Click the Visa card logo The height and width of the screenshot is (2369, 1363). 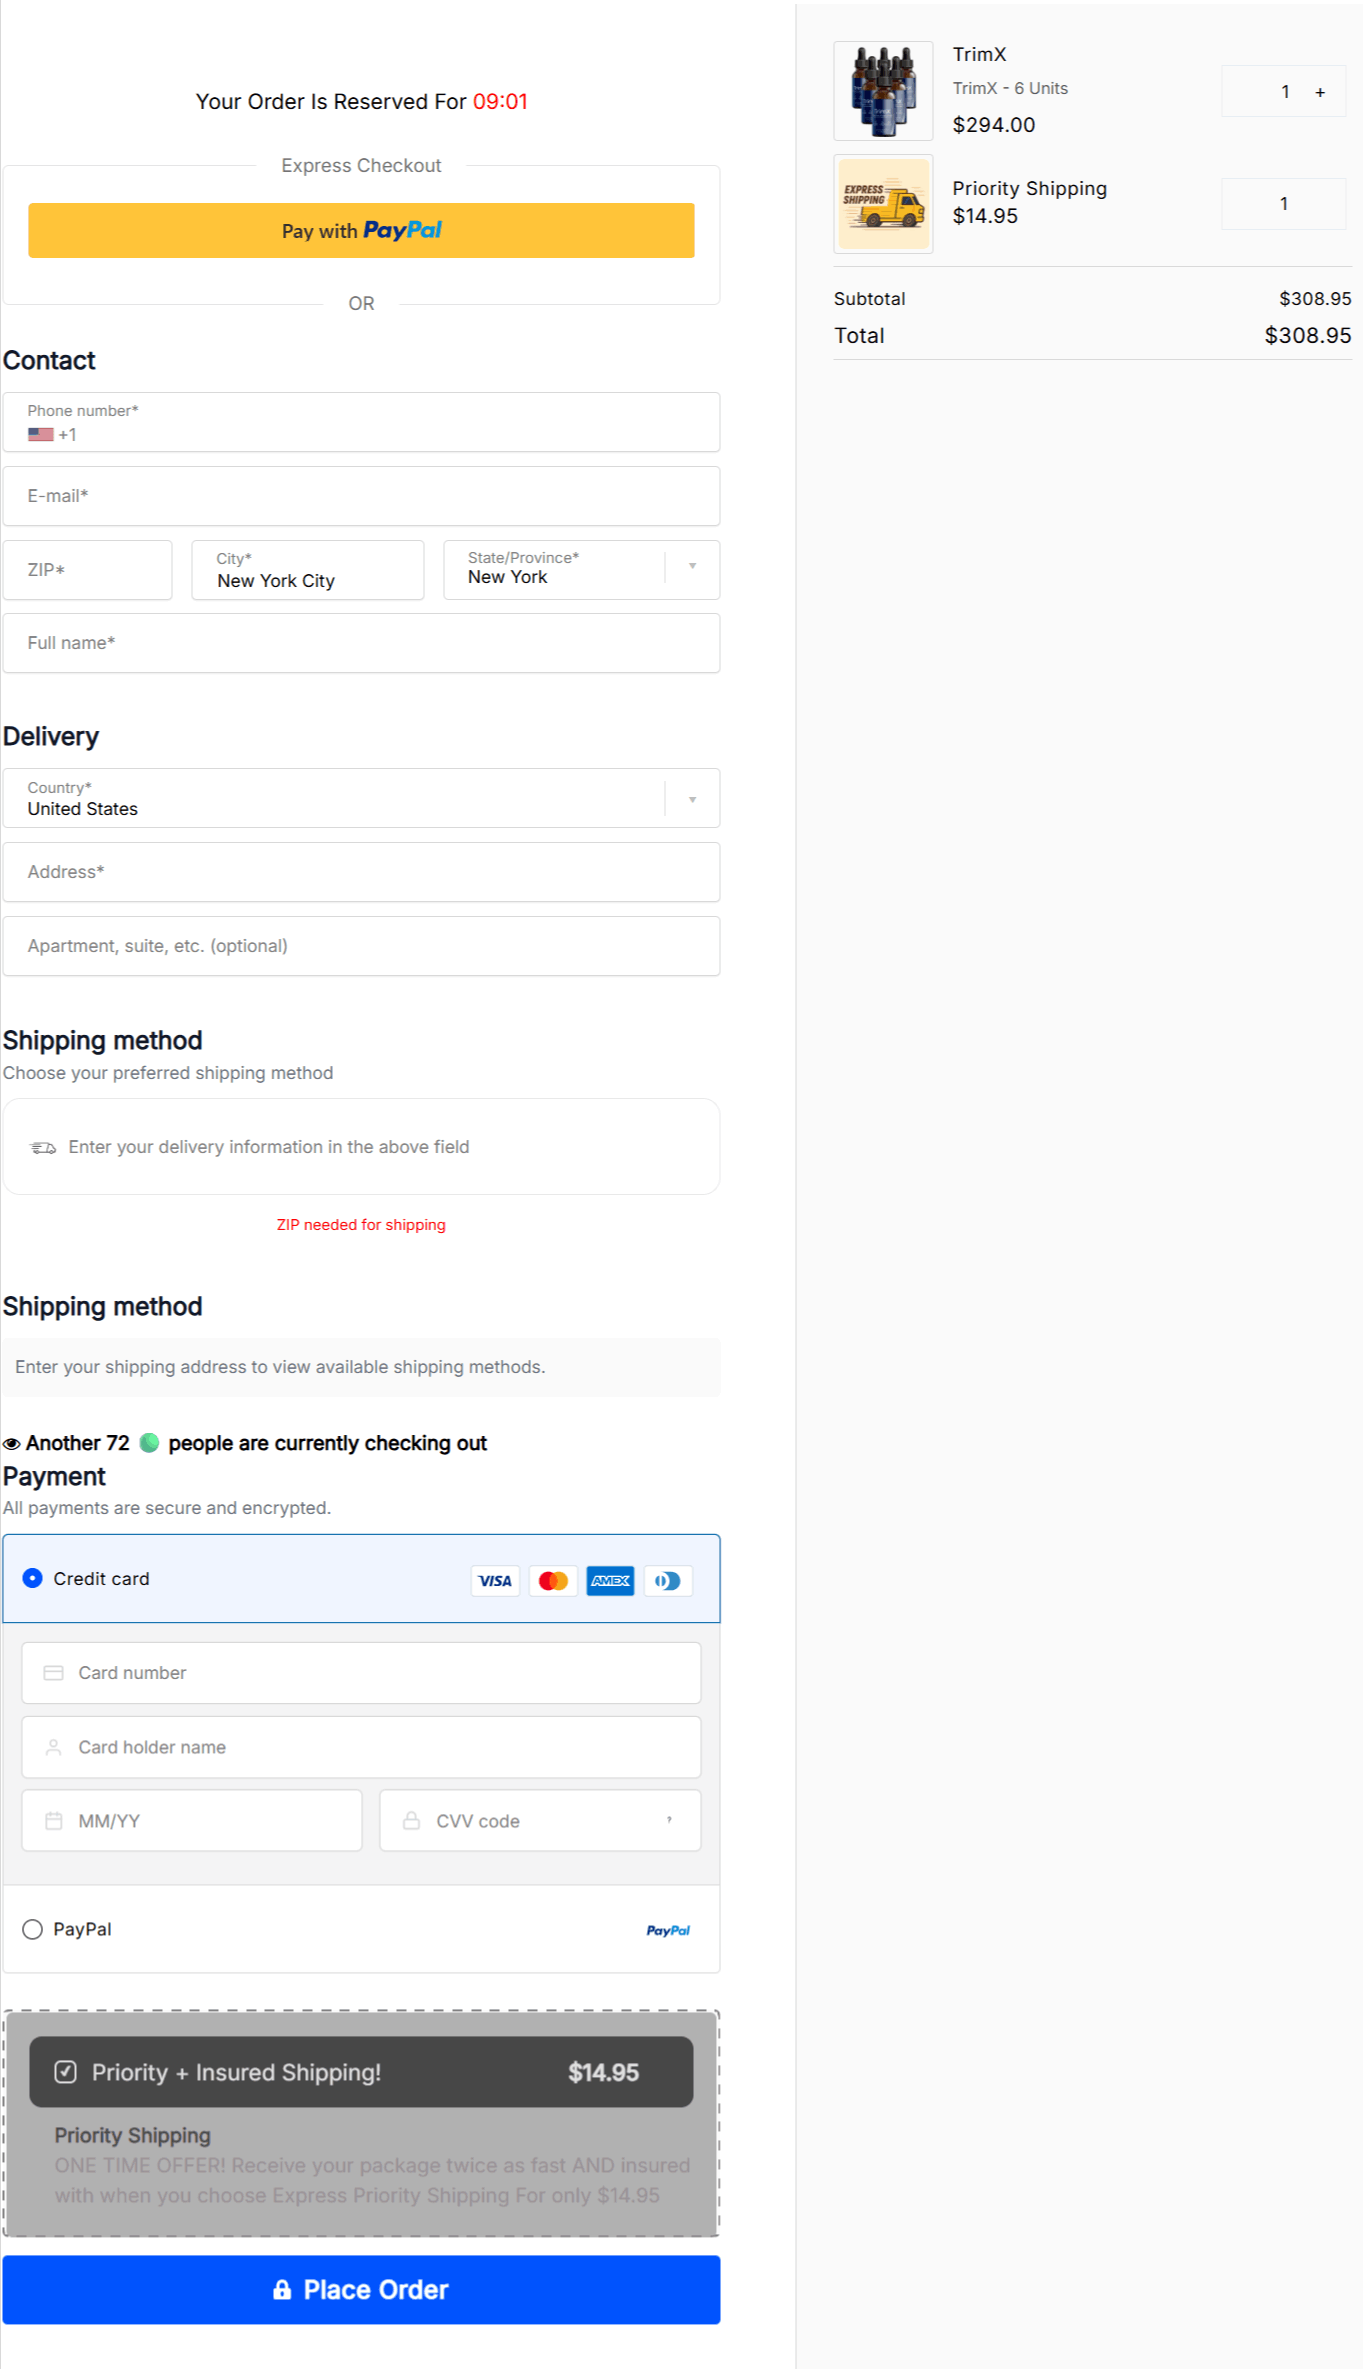495,1581
